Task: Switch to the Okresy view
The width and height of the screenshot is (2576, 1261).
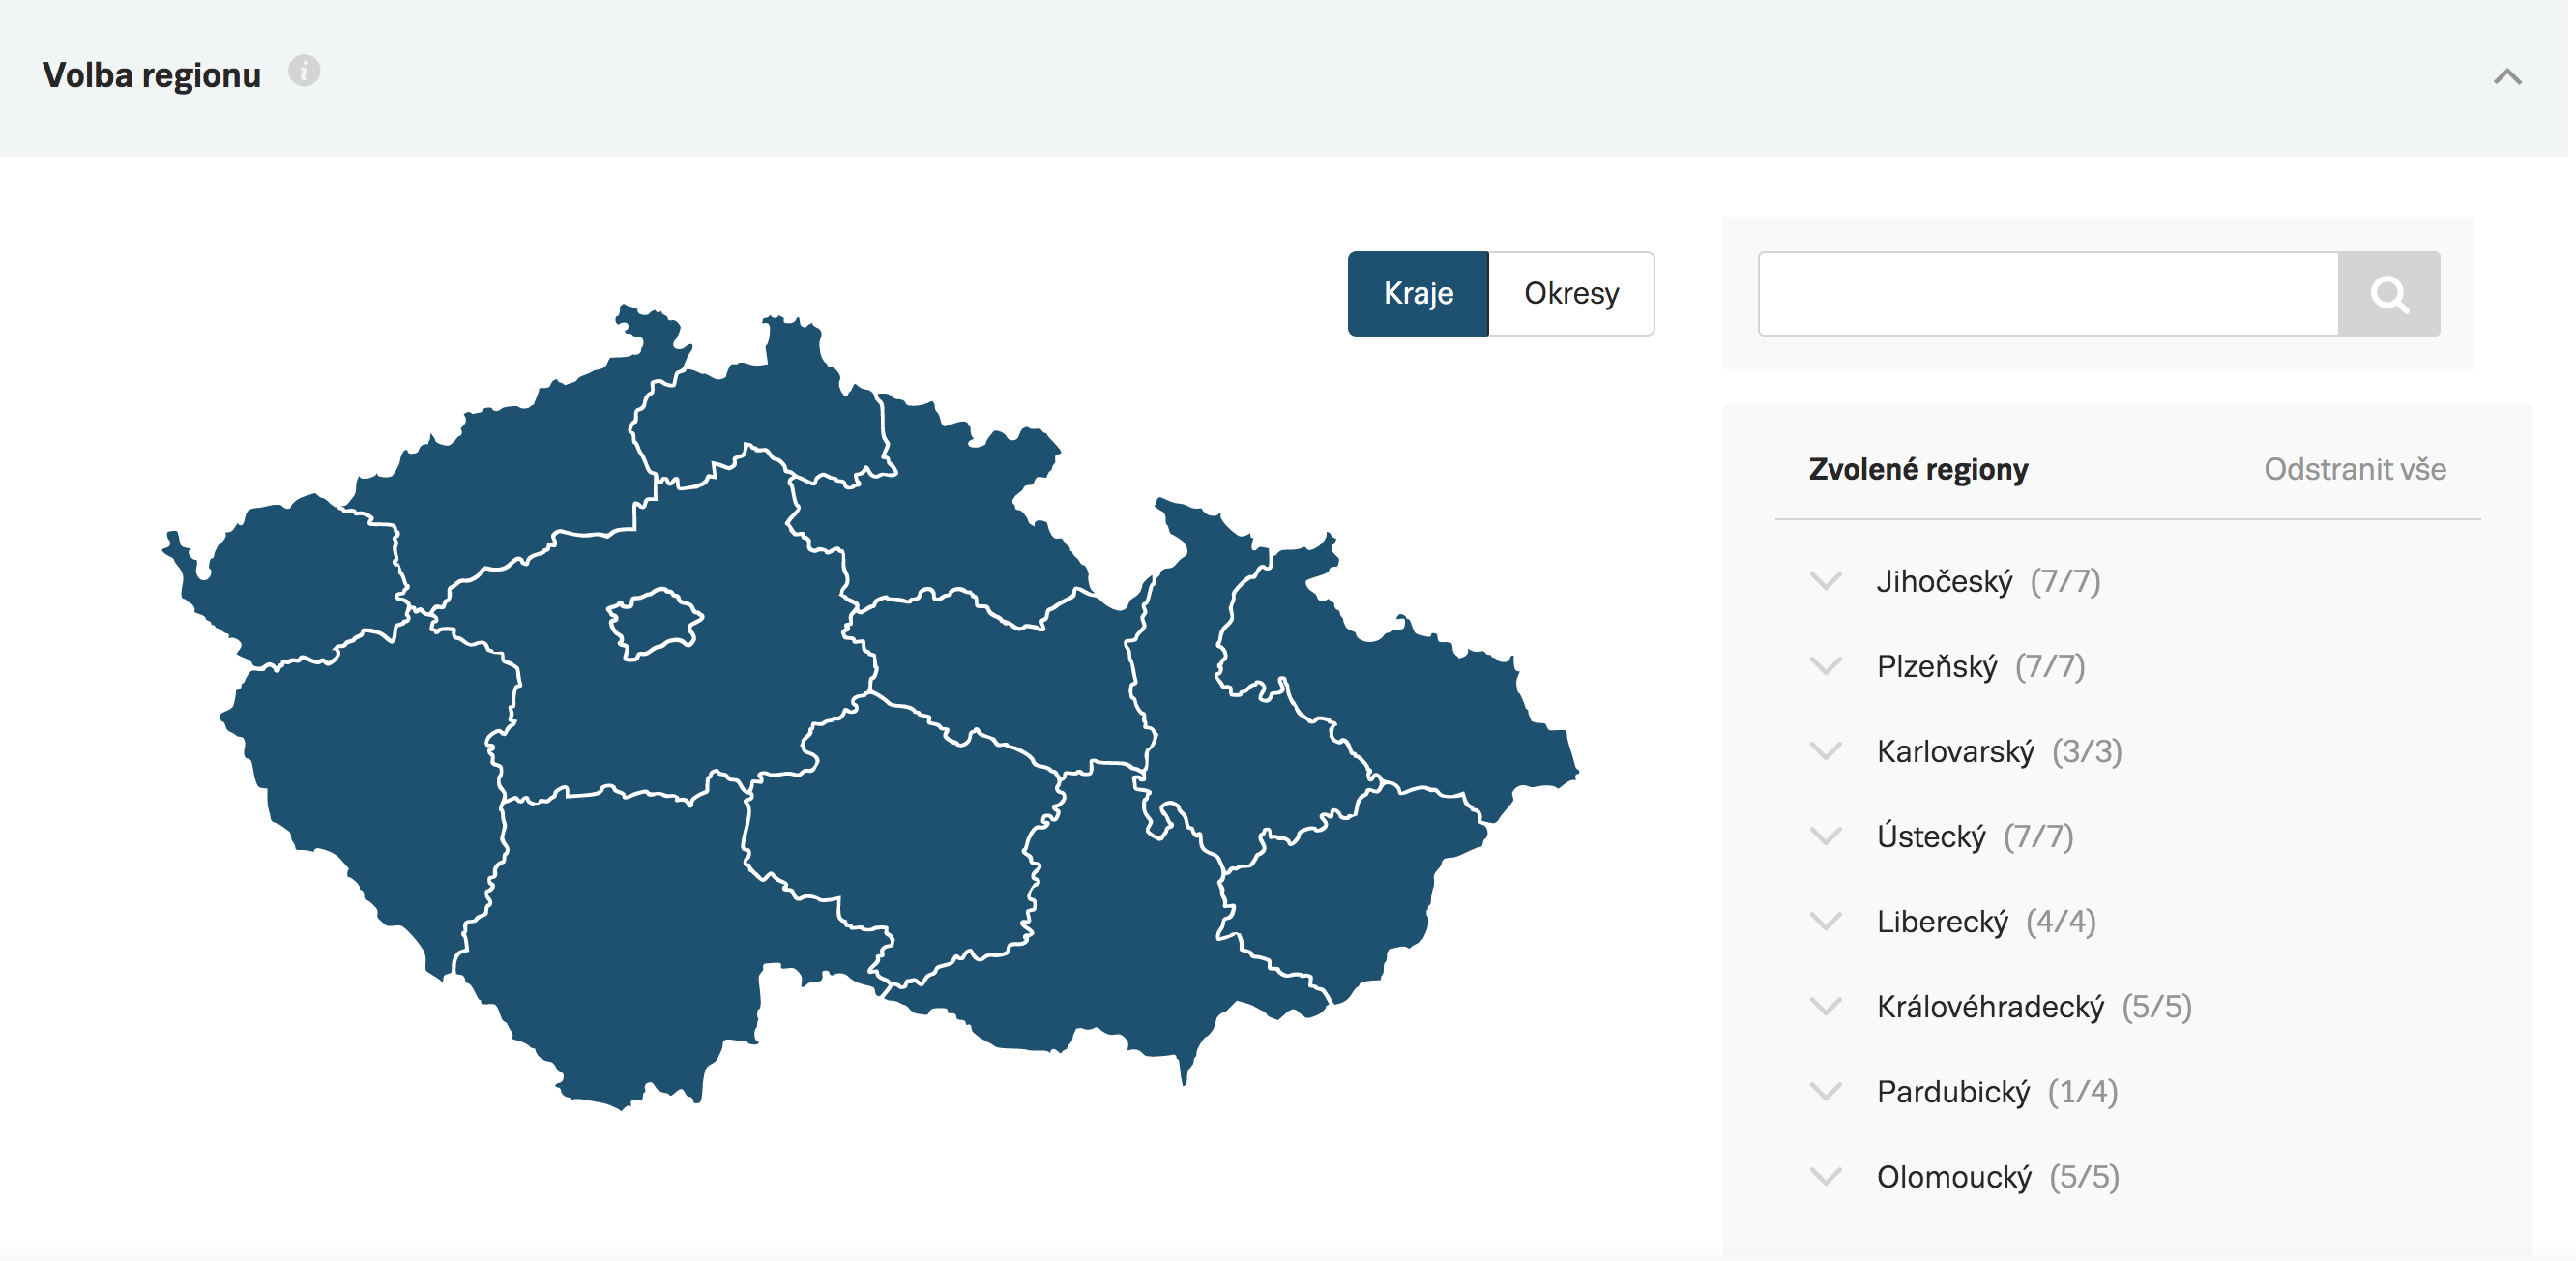Action: (x=1571, y=294)
